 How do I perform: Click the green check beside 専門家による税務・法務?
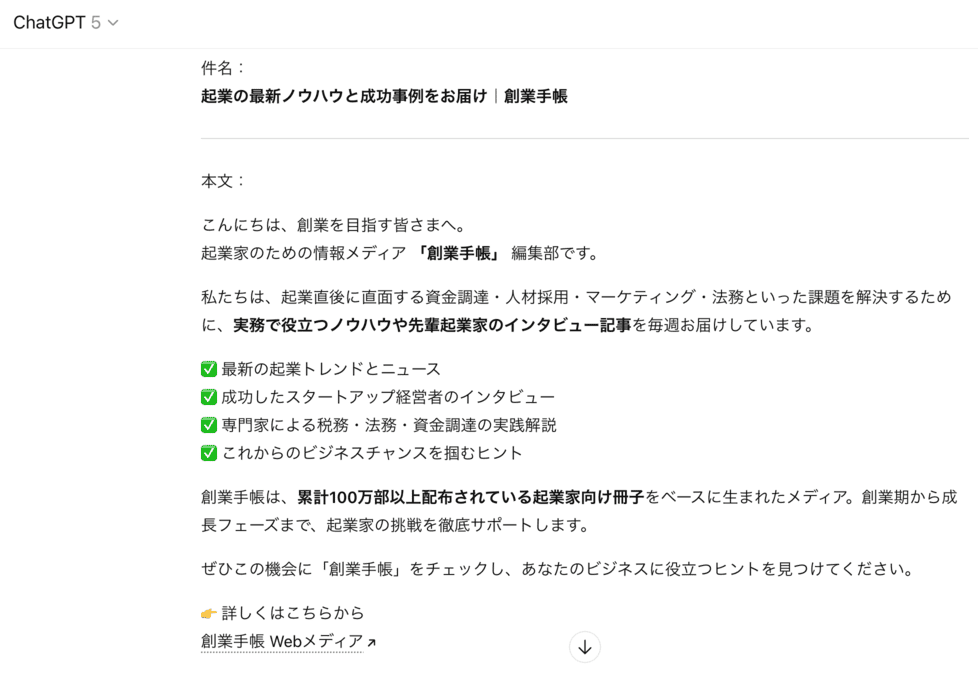[x=209, y=425]
